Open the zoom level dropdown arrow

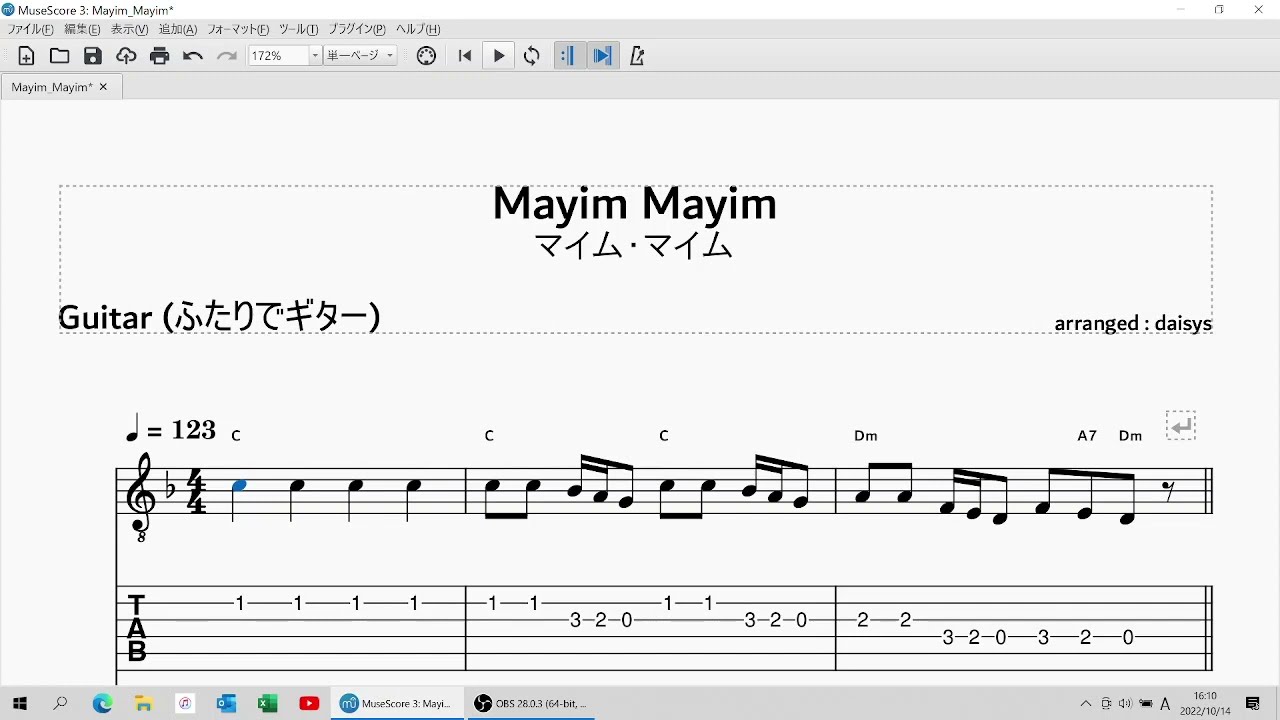tap(315, 56)
